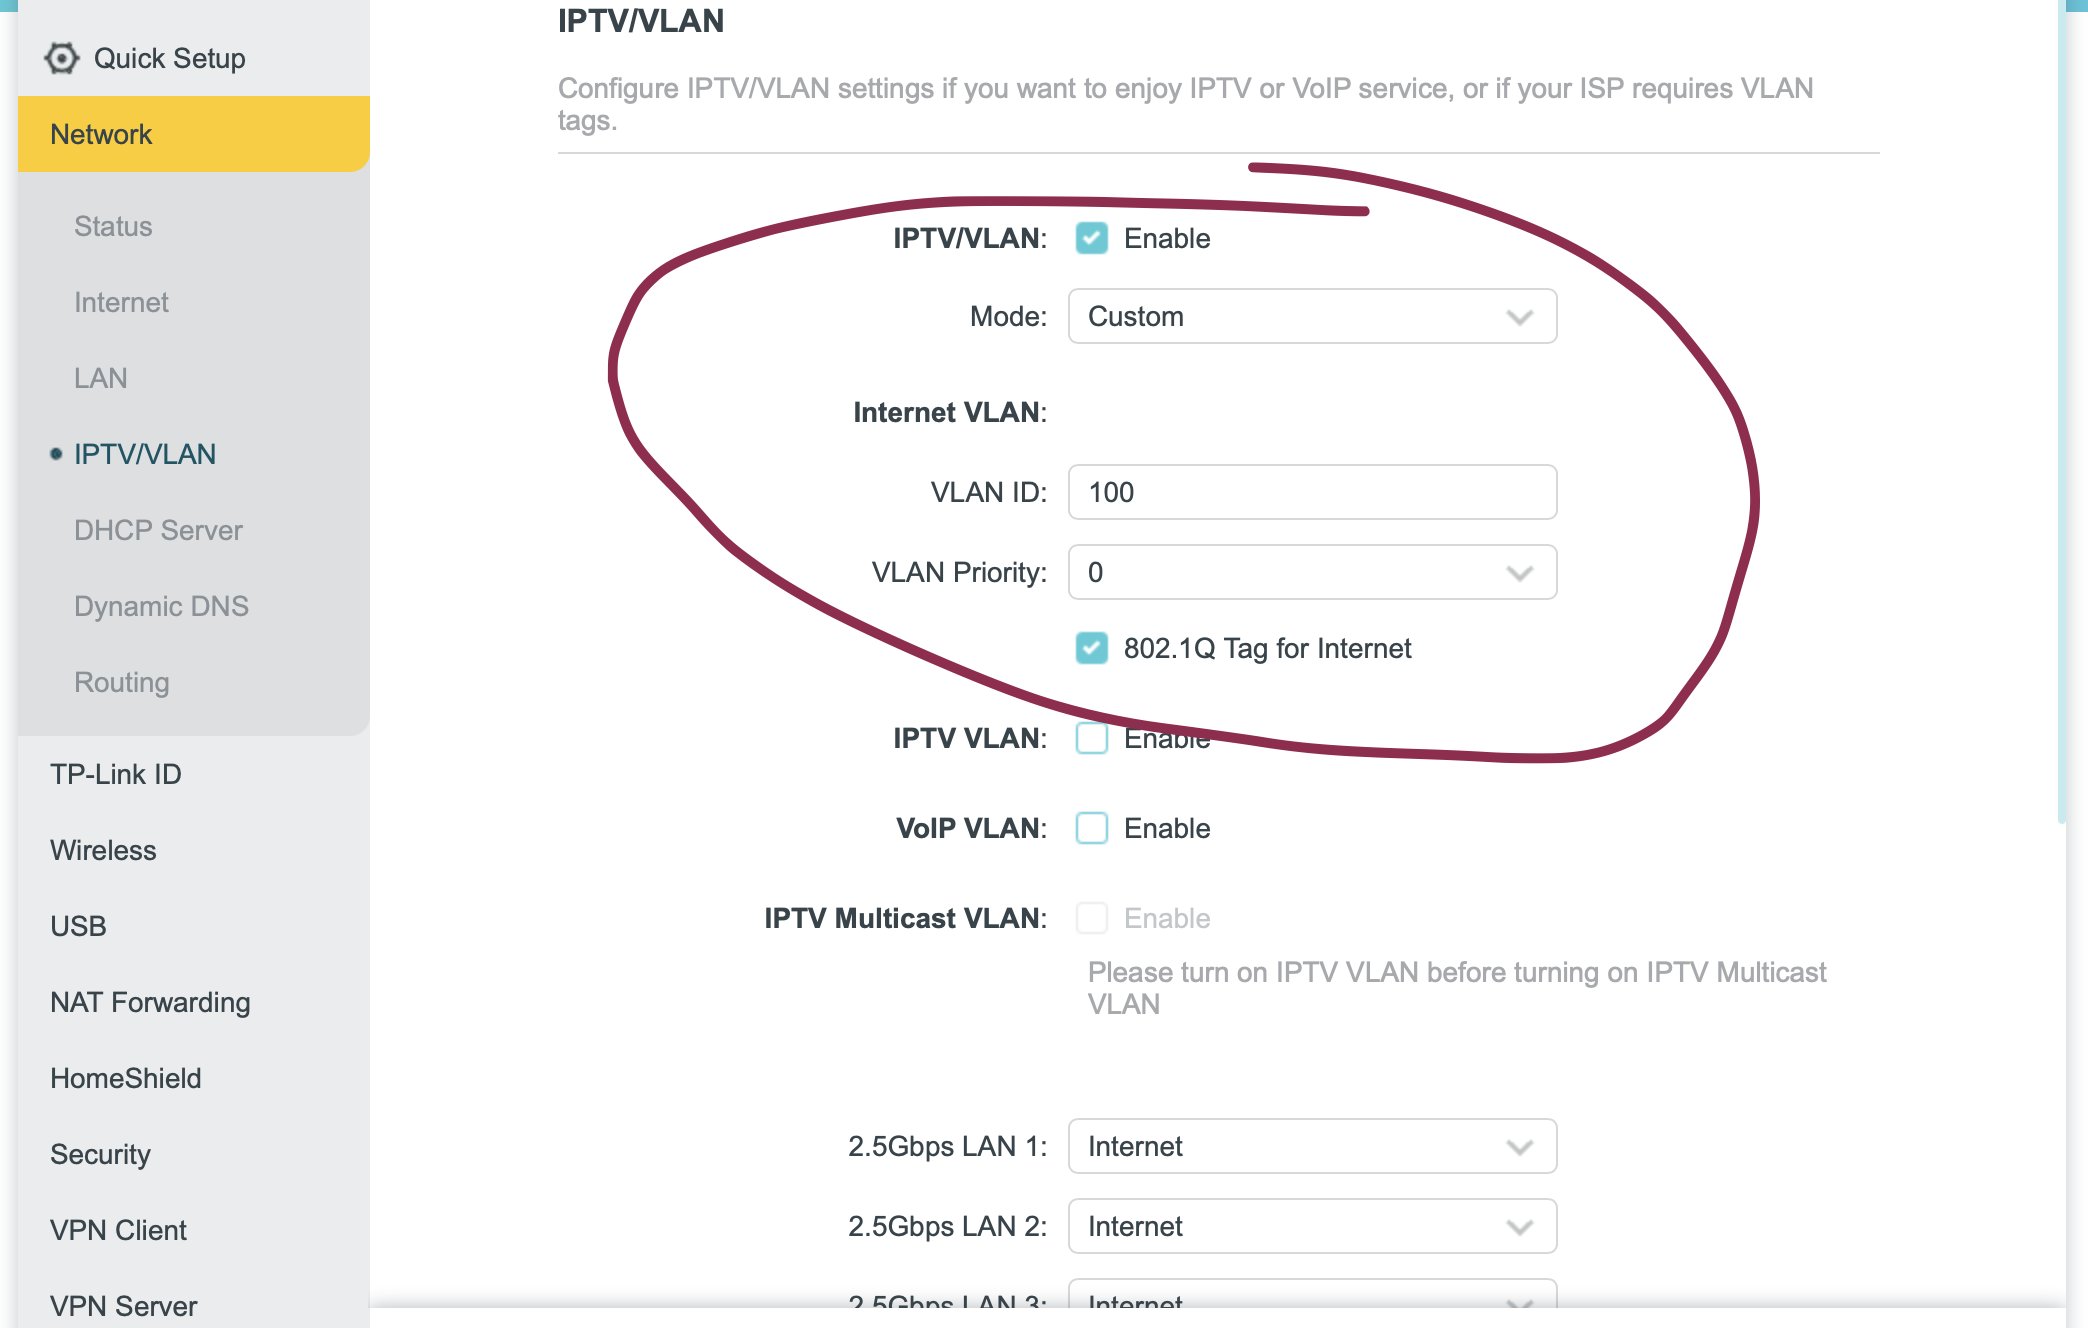This screenshot has height=1328, width=2088.
Task: Open the DHCP Server page
Action: click(x=158, y=530)
